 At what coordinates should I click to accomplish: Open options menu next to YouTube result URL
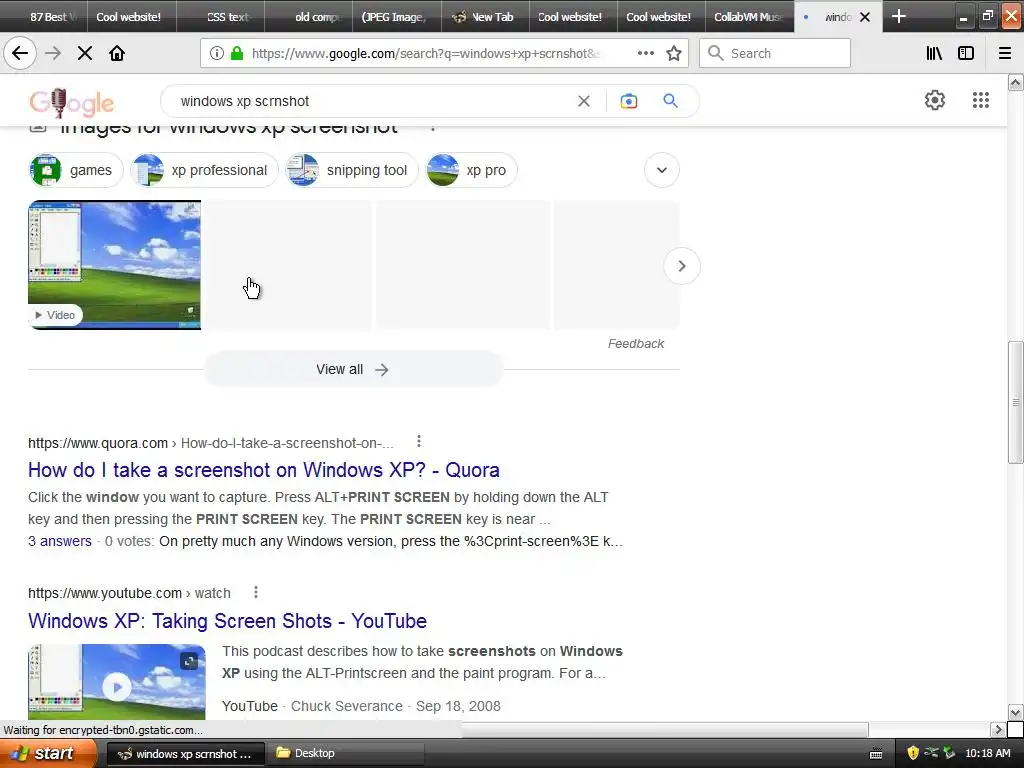pyautogui.click(x=256, y=592)
